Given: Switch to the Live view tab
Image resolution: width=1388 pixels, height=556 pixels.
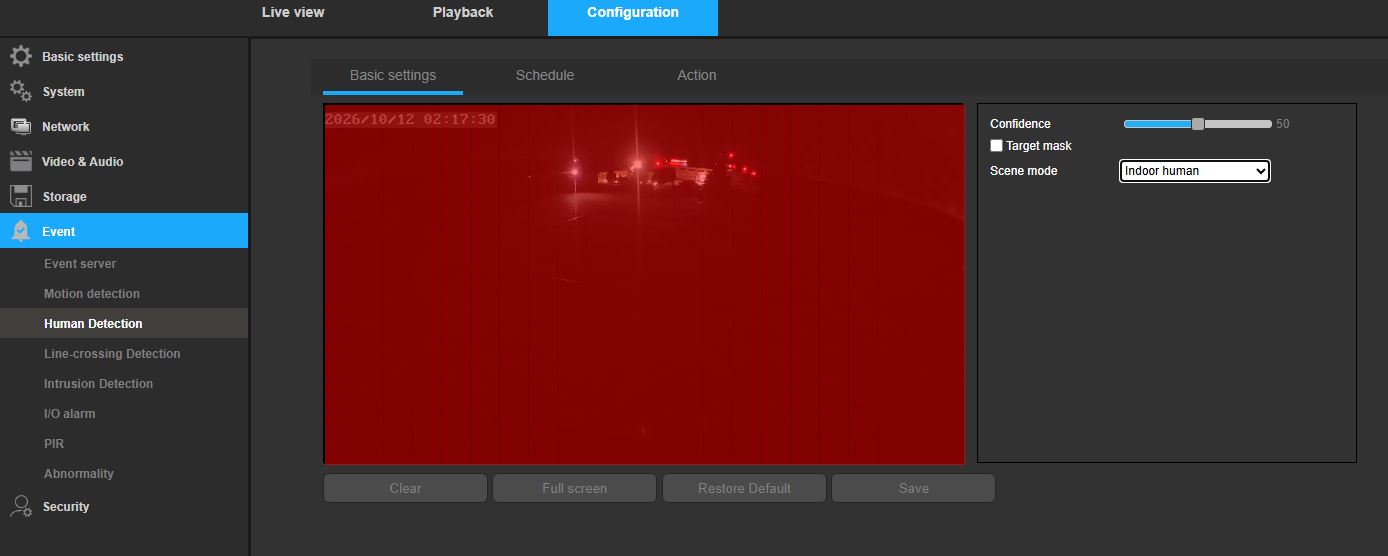Looking at the screenshot, I should coord(293,12).
